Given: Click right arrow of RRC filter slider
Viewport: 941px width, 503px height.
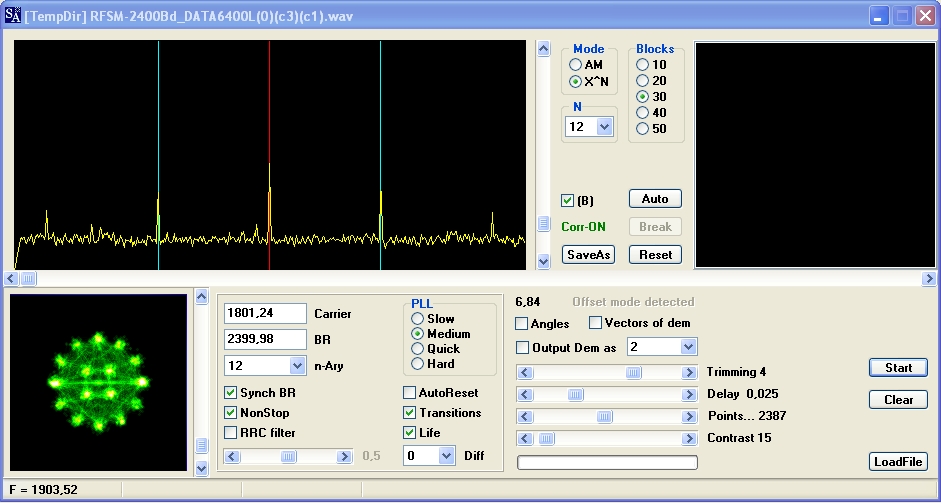Looking at the screenshot, I should point(344,456).
